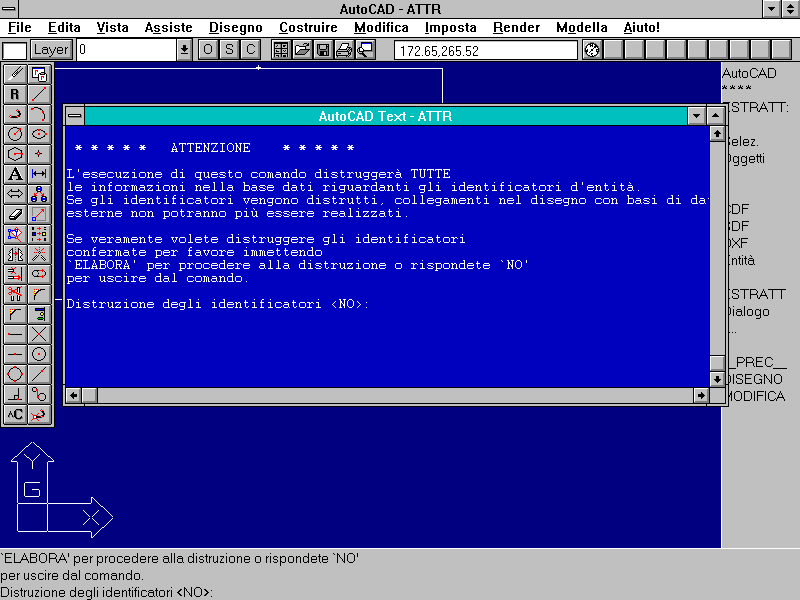This screenshot has width=800, height=600.
Task: Click the Open drawing folder icon
Action: tap(302, 50)
